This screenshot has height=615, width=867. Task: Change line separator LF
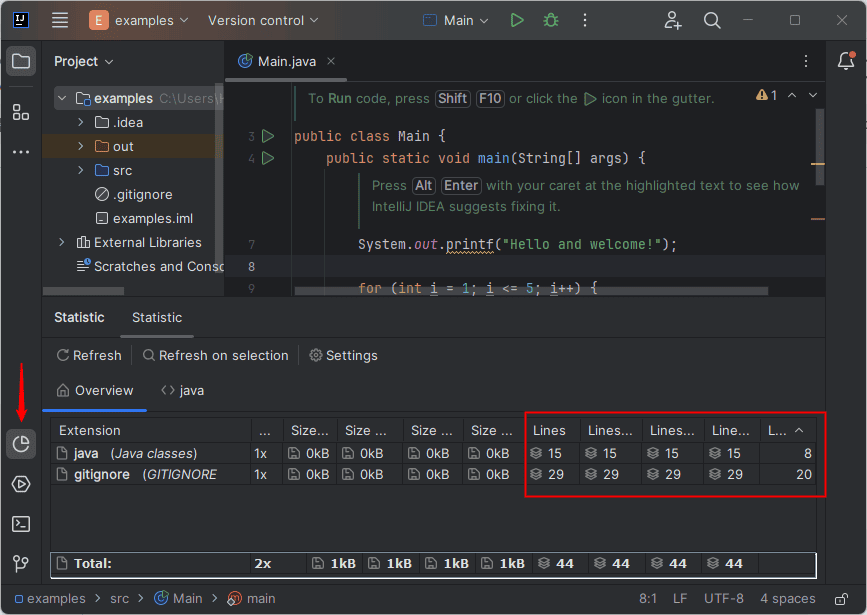pyautogui.click(x=680, y=599)
